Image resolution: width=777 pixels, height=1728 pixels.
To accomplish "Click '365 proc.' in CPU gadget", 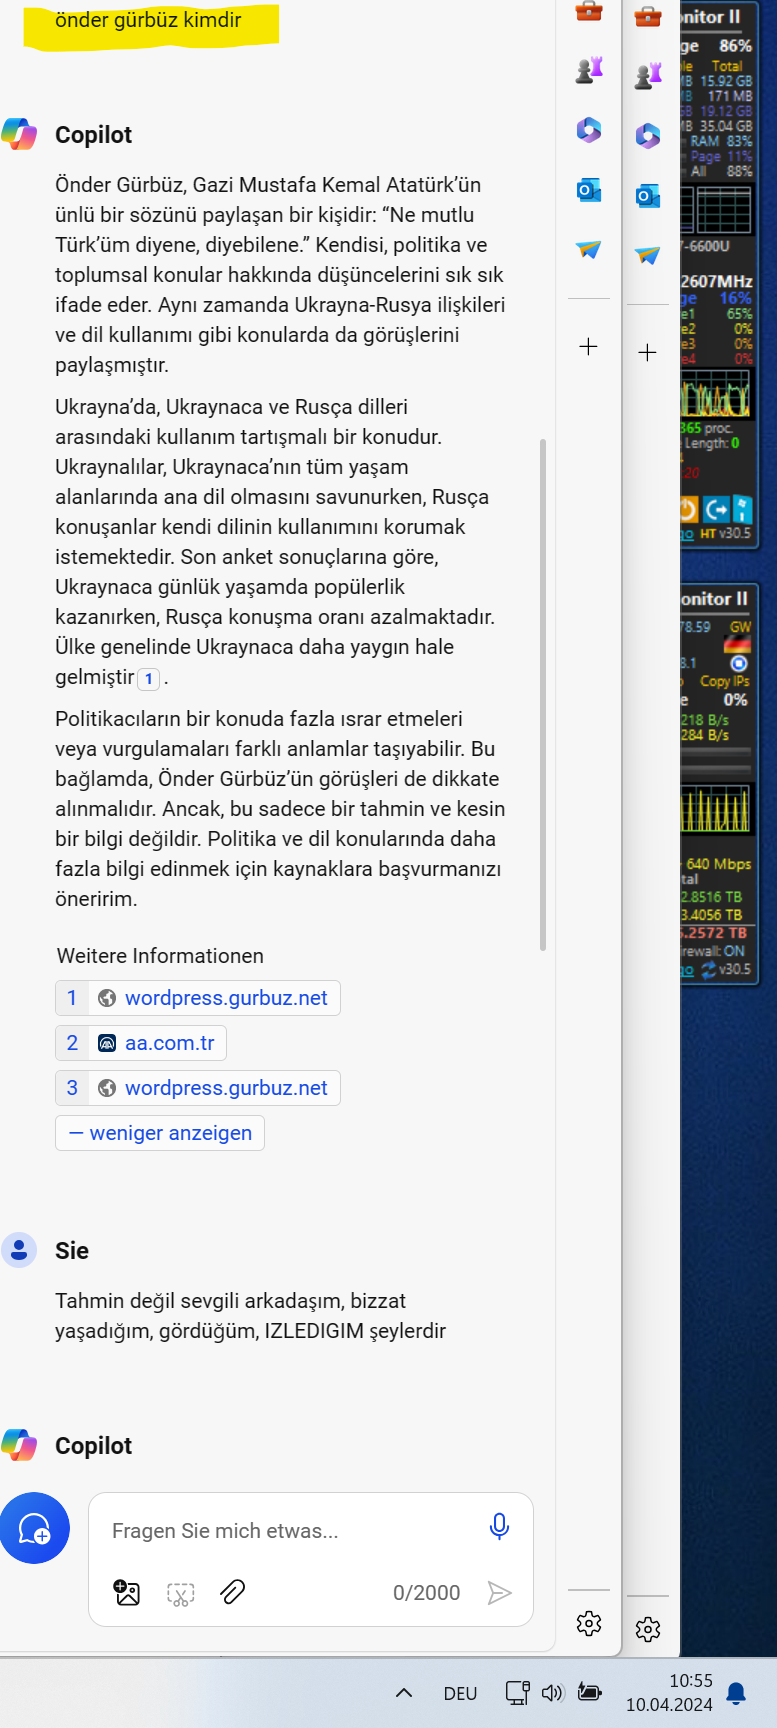I will 706,428.
